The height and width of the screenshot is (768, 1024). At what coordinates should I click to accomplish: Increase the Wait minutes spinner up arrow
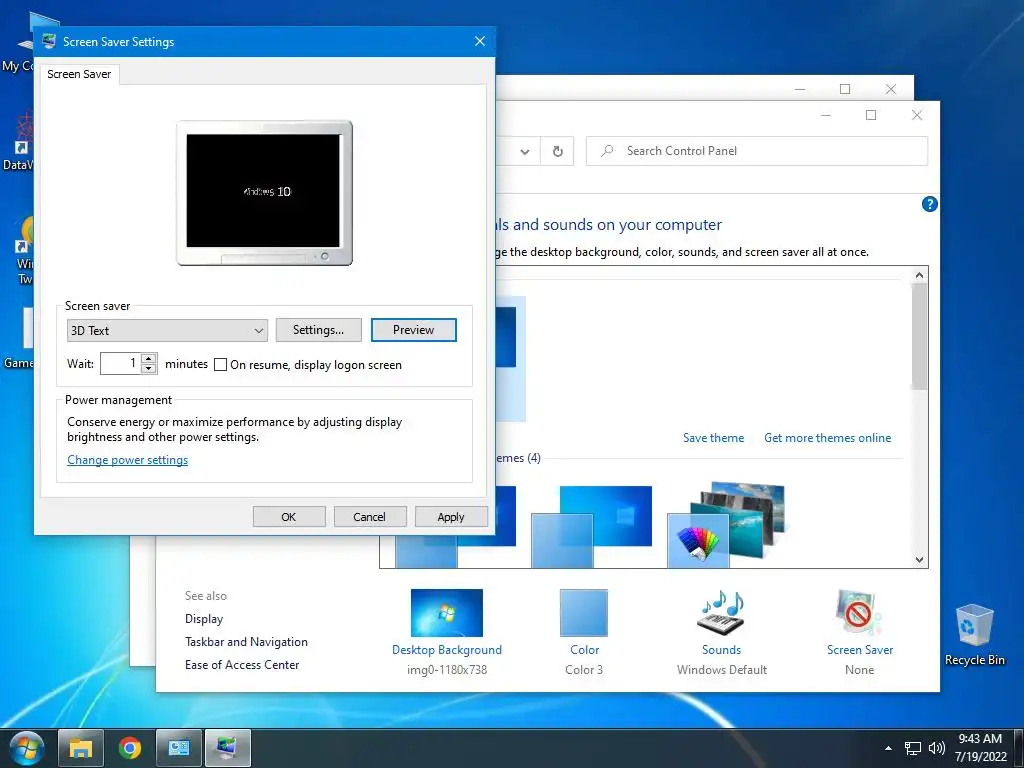tap(149, 359)
